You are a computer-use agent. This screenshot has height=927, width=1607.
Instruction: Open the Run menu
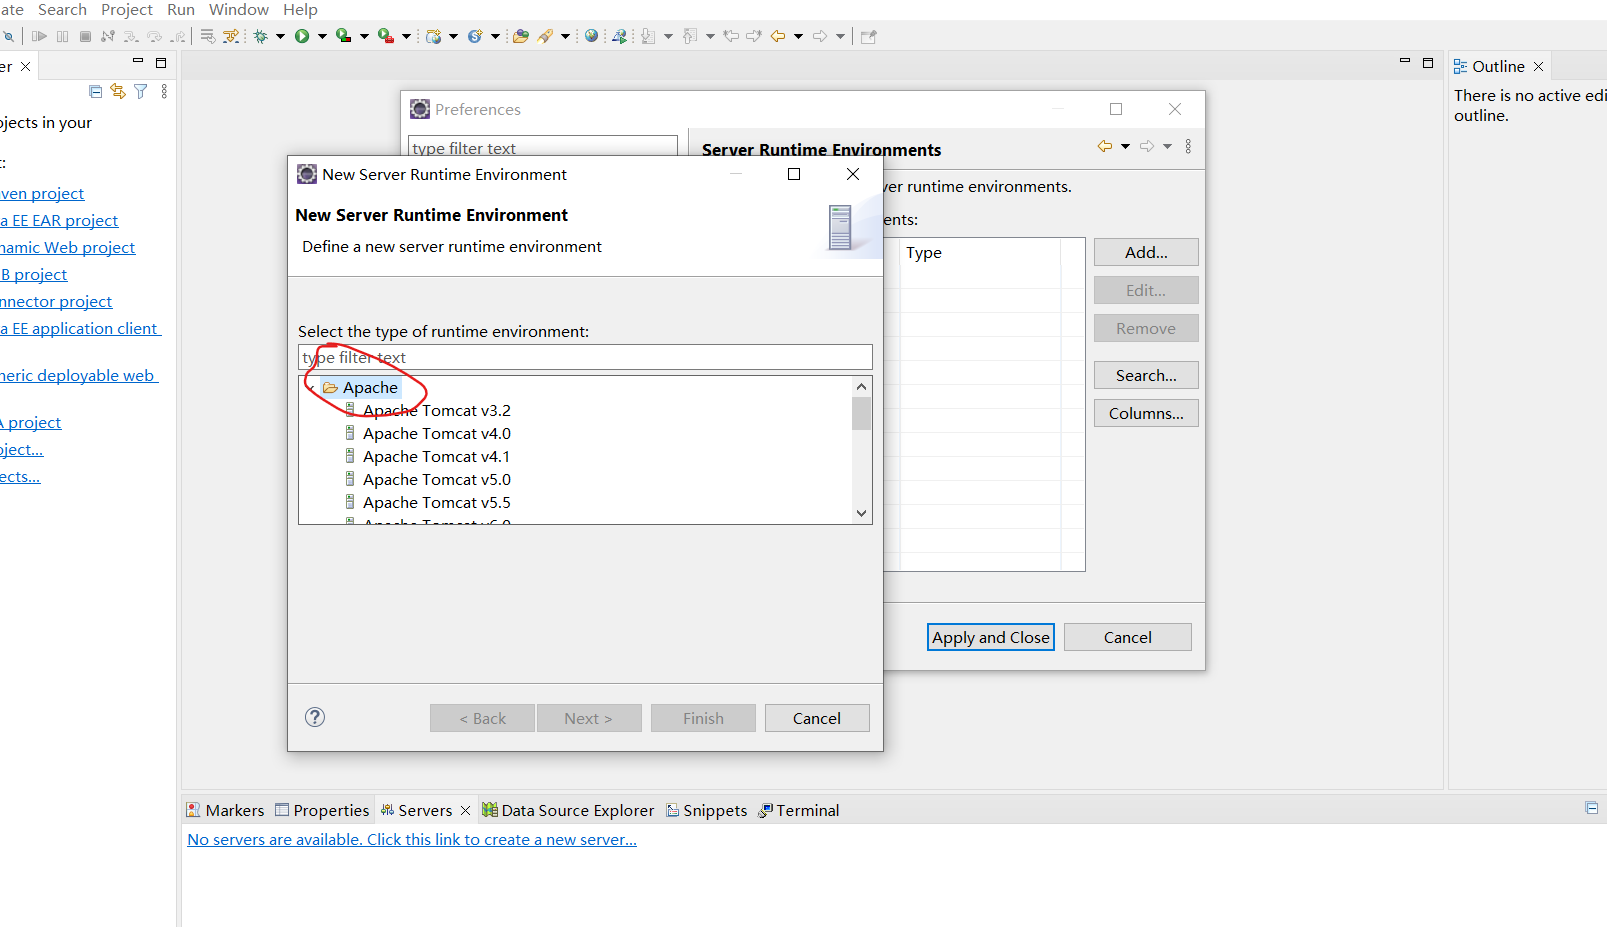click(181, 9)
